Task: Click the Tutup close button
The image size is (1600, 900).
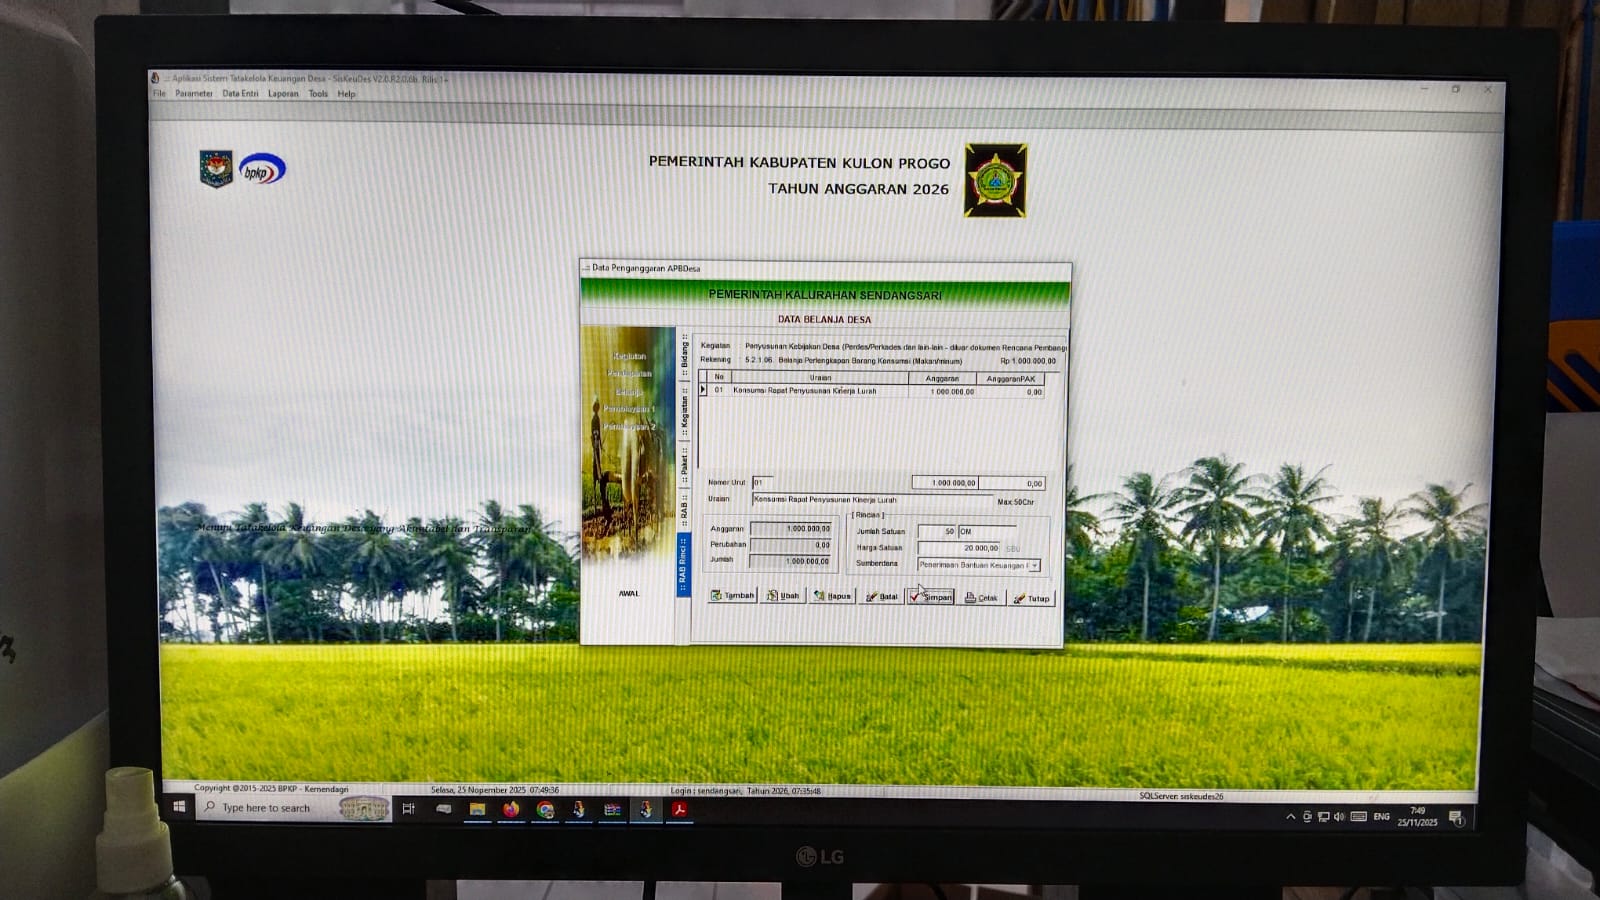Action: (x=1032, y=598)
